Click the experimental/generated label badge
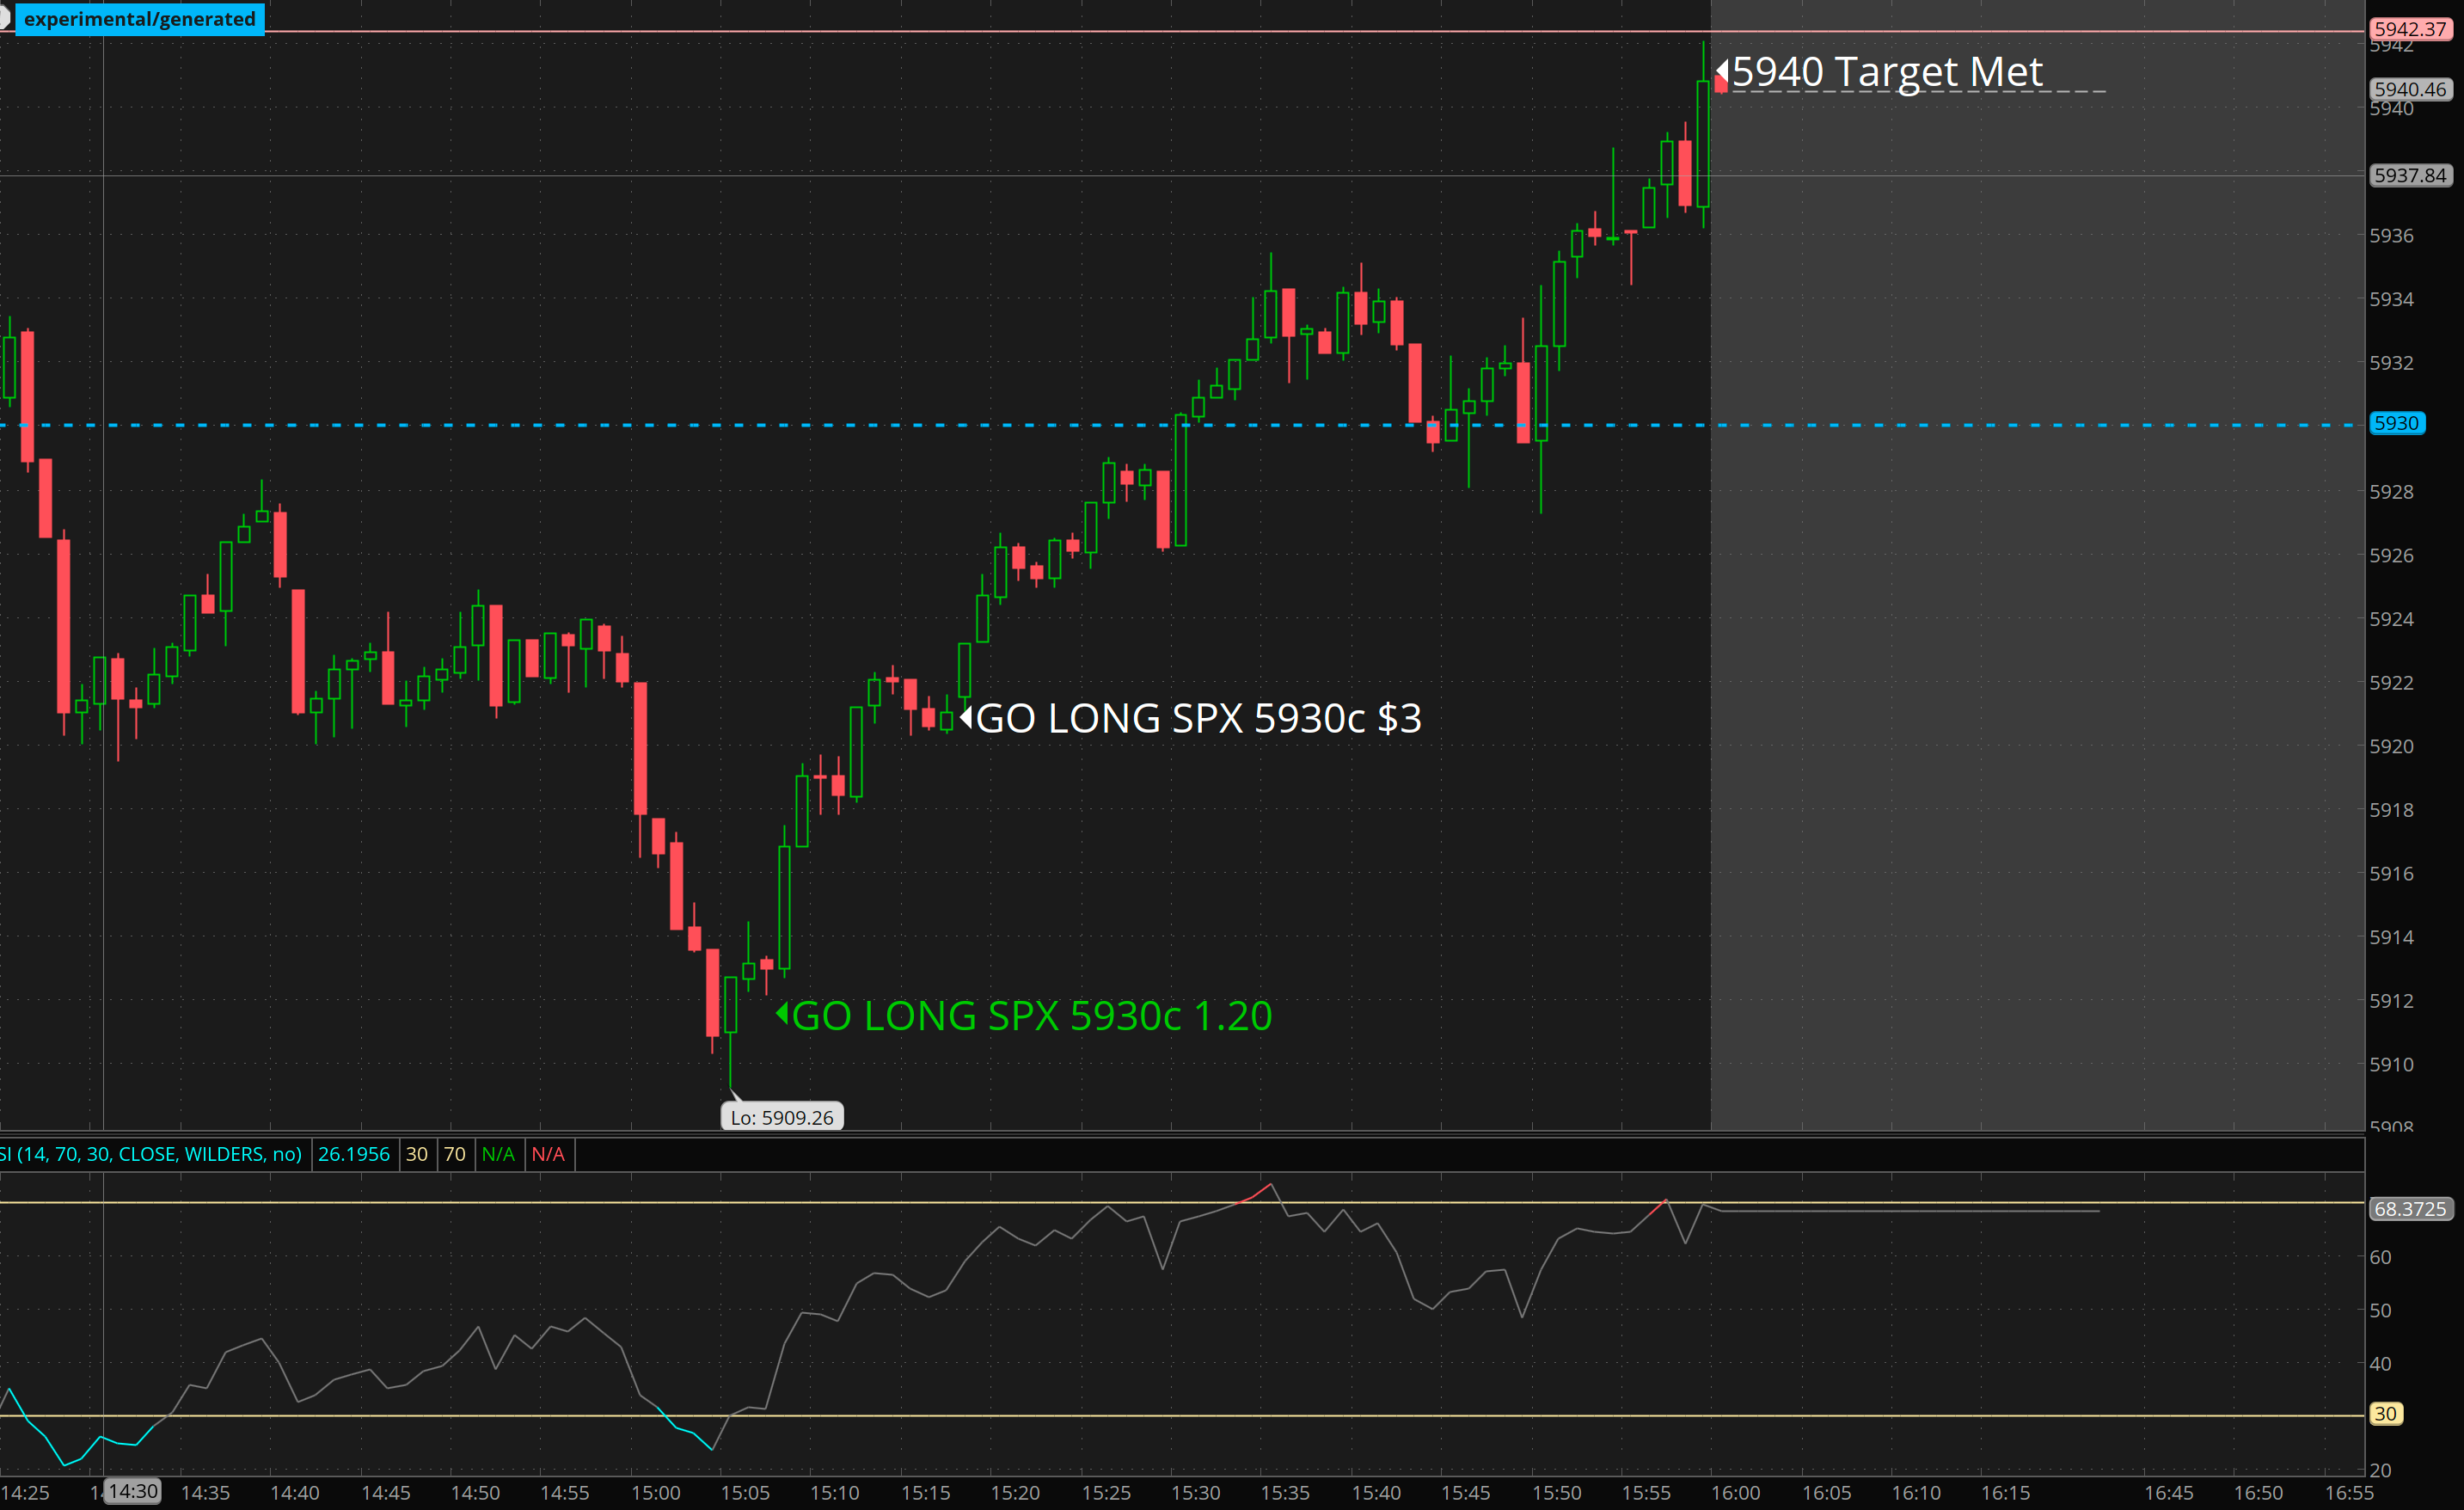The height and width of the screenshot is (1510, 2464). [x=139, y=19]
